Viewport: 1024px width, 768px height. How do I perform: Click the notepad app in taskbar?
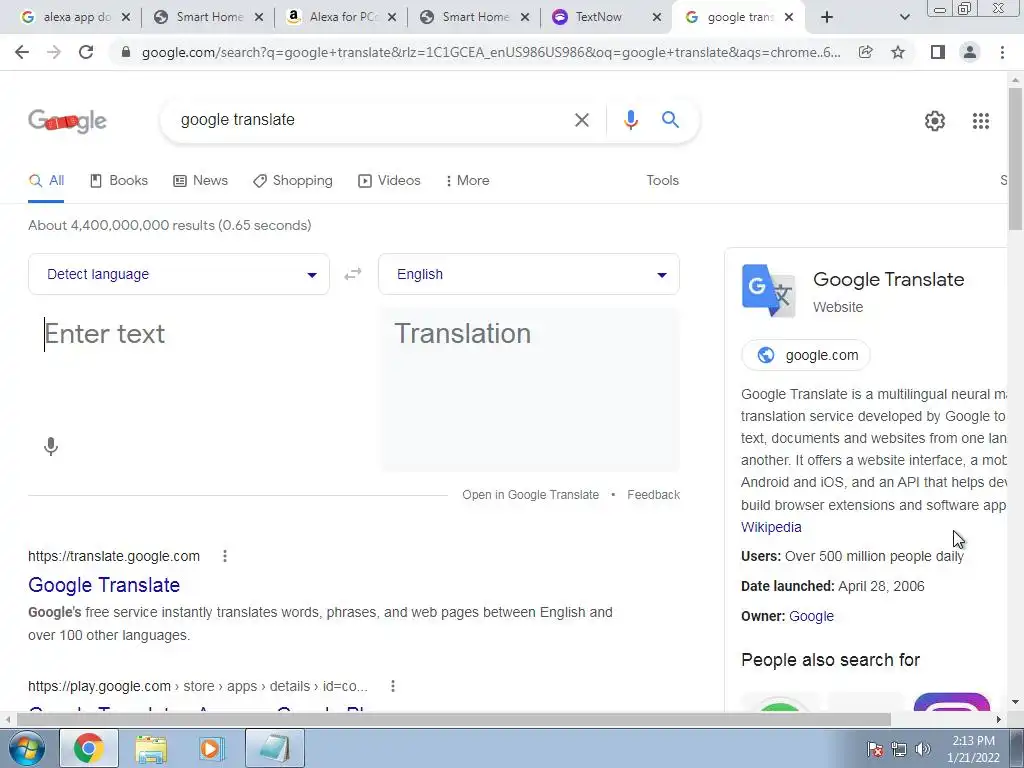pos(274,748)
